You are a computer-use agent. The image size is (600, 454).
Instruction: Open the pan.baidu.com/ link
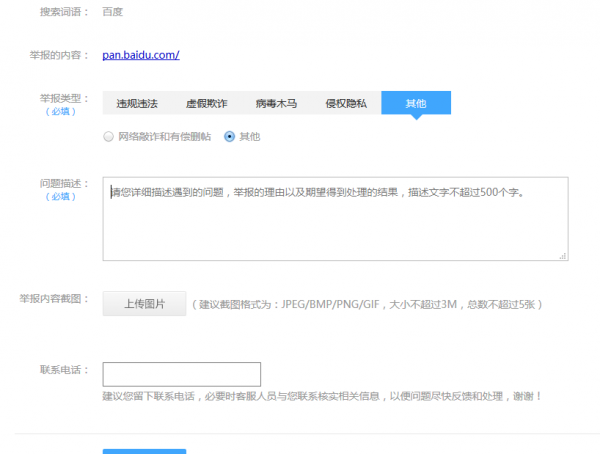point(141,55)
